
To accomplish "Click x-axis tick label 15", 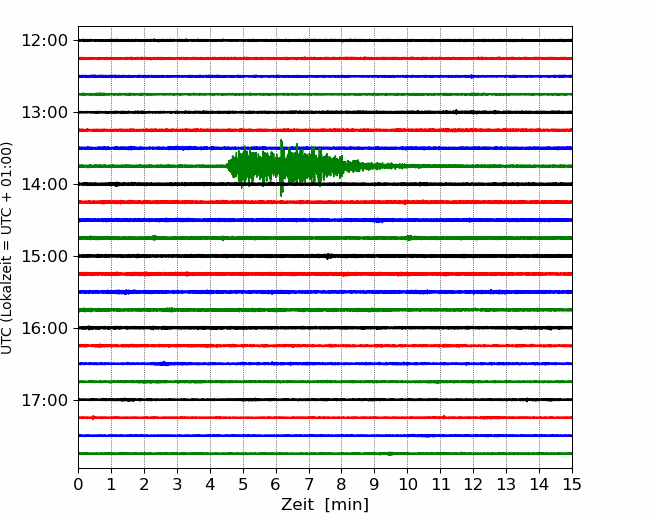I will (x=572, y=484).
